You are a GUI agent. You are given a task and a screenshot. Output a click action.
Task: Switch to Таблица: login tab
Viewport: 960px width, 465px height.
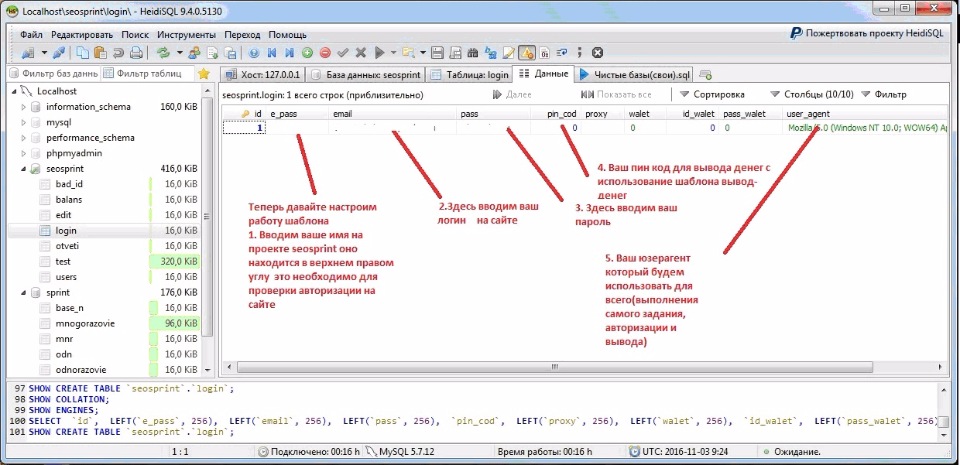(x=469, y=75)
